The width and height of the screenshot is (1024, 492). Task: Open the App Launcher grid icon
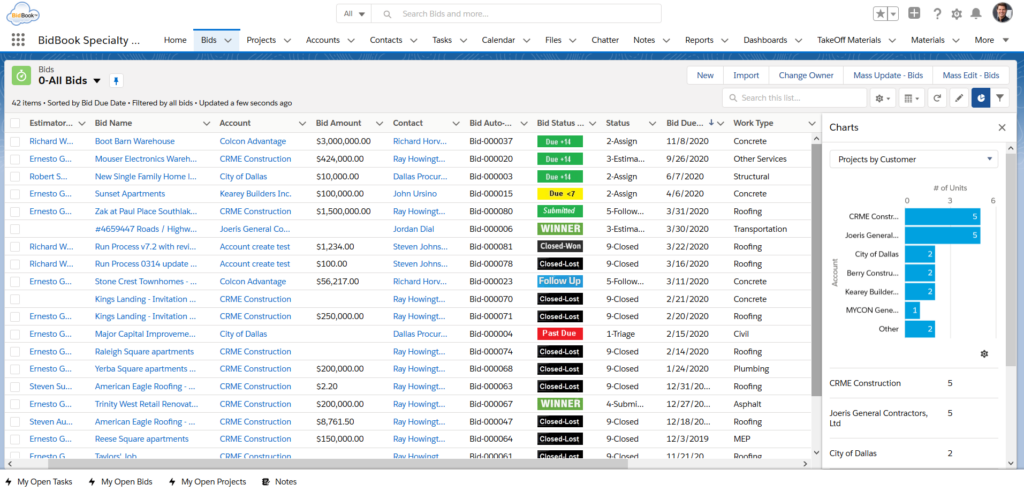coord(18,40)
